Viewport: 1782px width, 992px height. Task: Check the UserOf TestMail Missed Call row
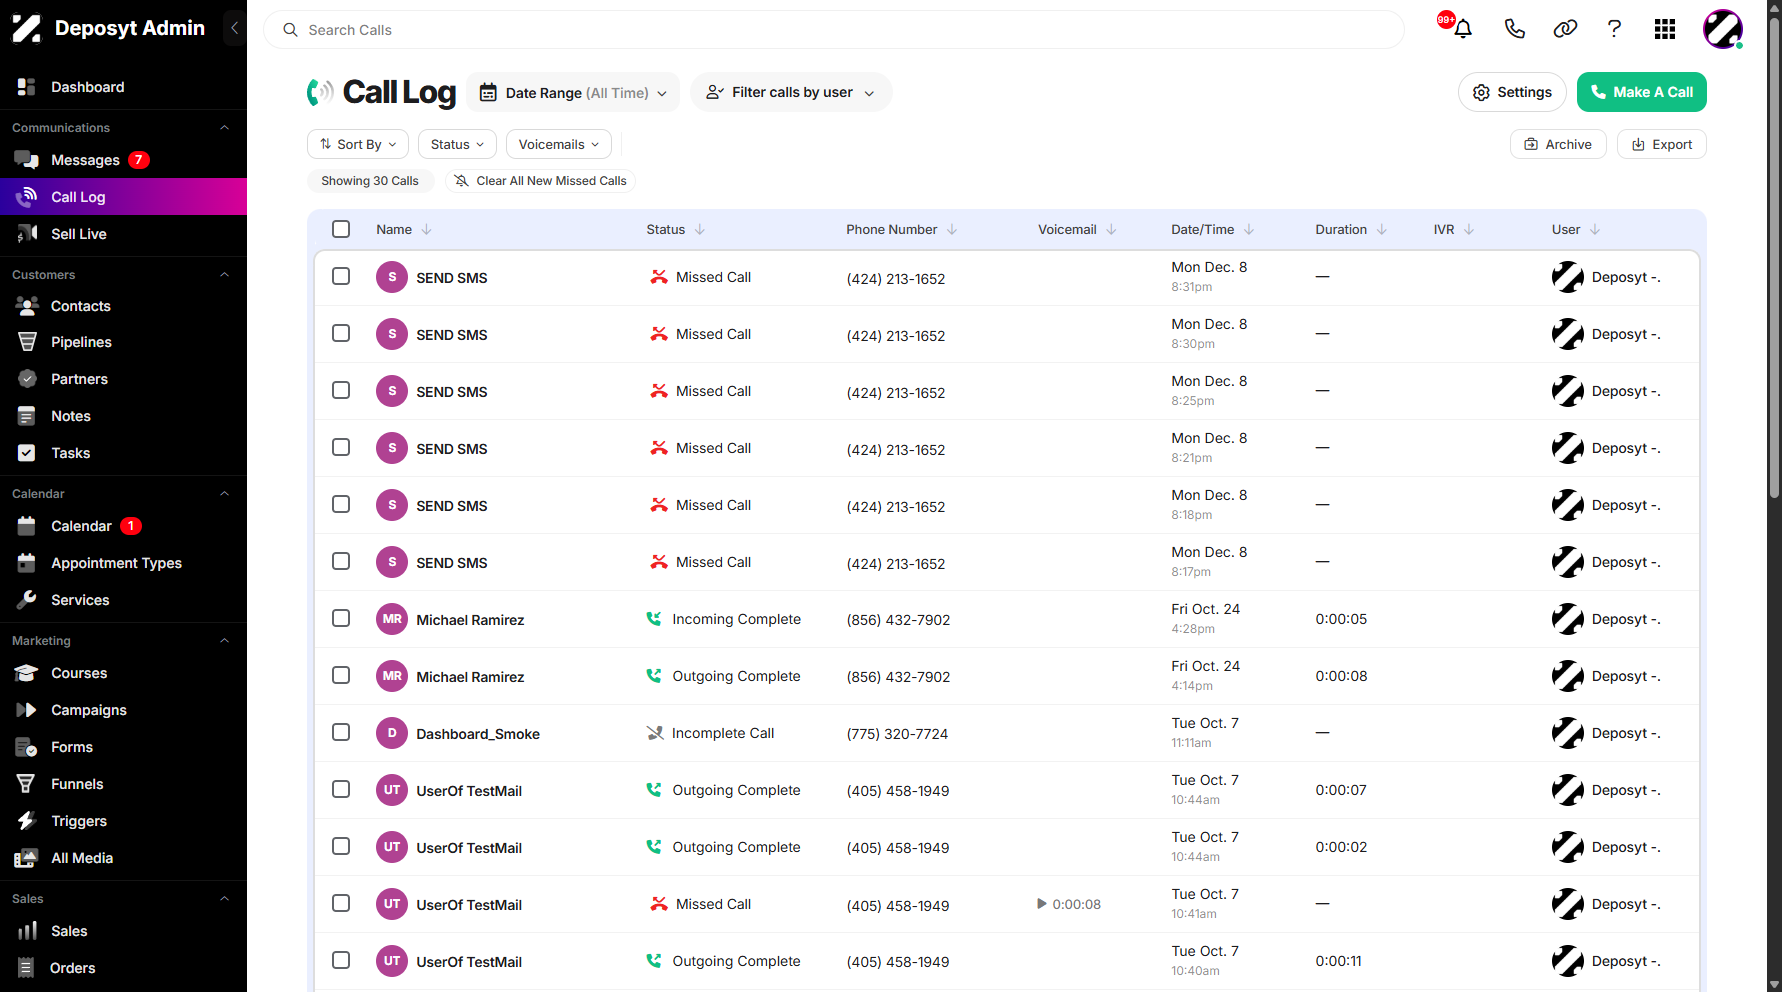pos(341,903)
